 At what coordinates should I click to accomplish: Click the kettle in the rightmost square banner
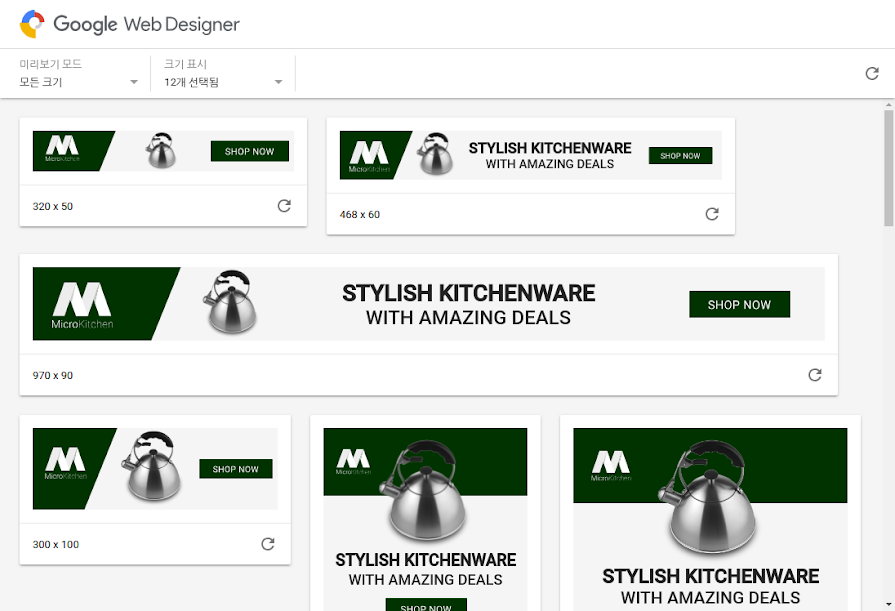(707, 496)
